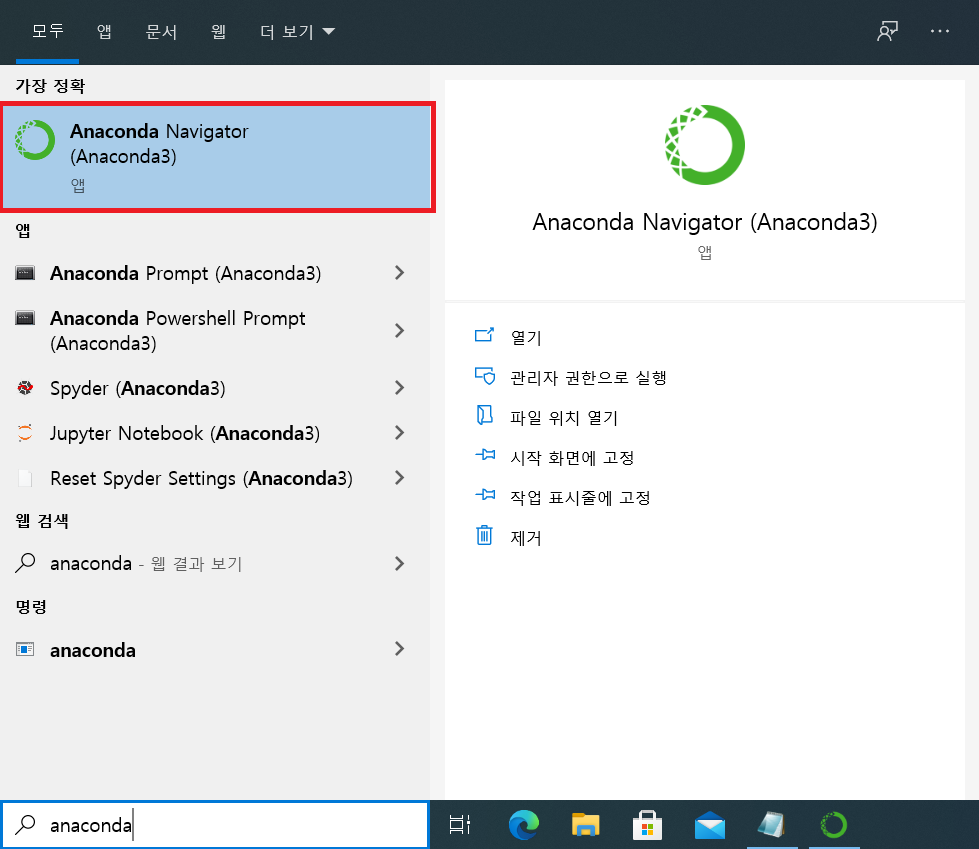
Task: Open Microsoft Store from taskbar
Action: (647, 825)
